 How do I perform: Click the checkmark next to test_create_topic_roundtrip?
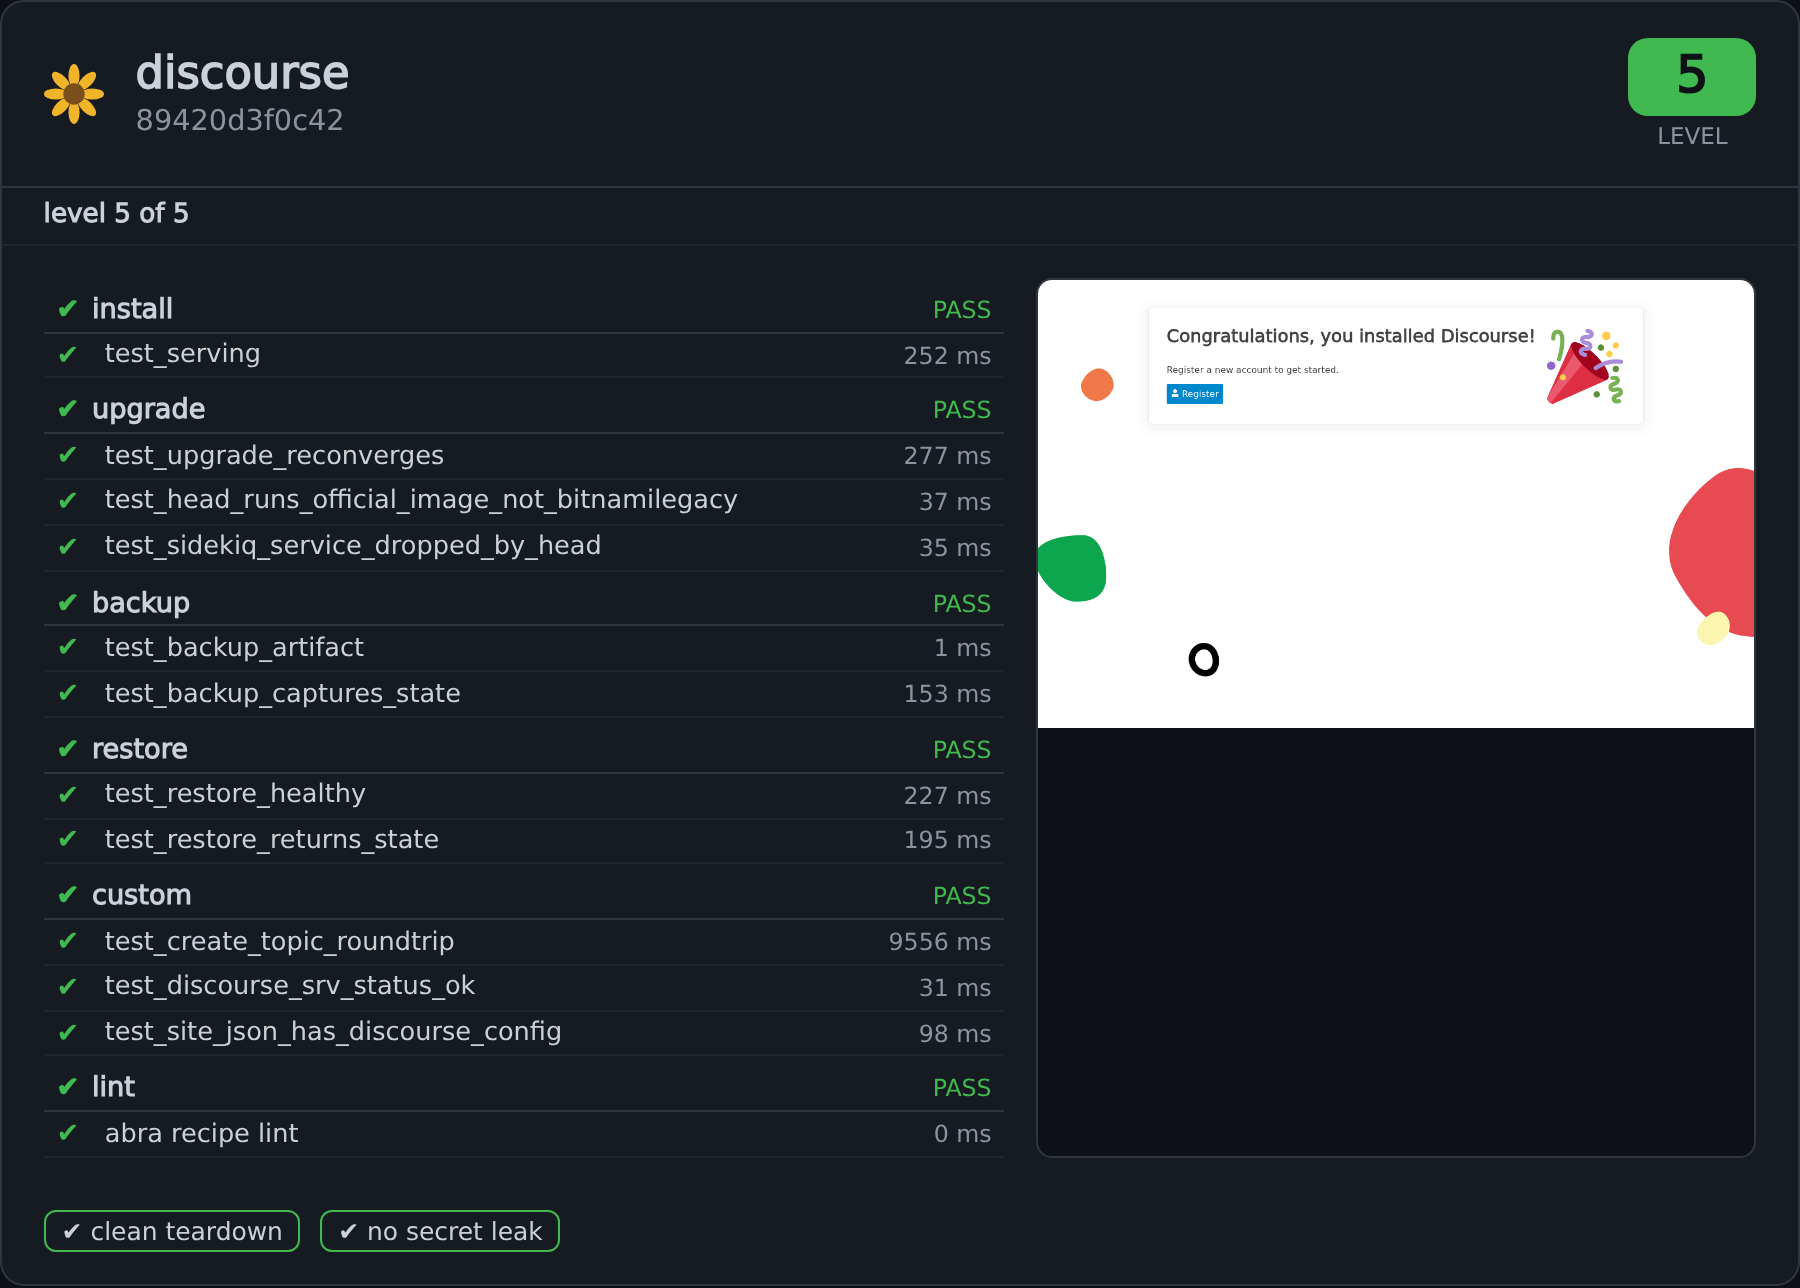click(68, 941)
